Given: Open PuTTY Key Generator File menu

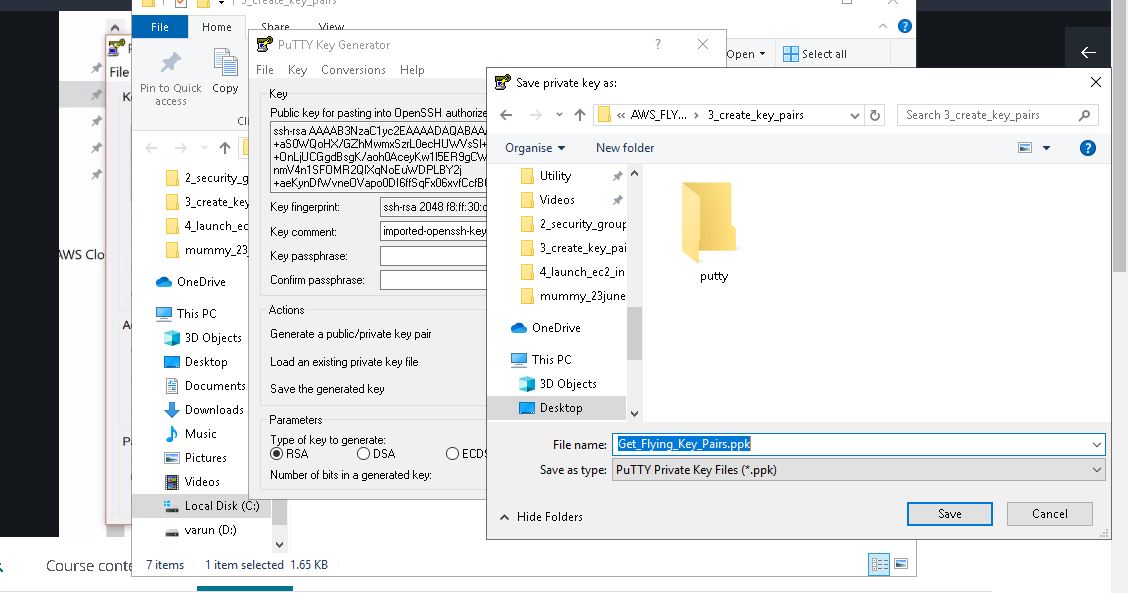Looking at the screenshot, I should click(265, 70).
